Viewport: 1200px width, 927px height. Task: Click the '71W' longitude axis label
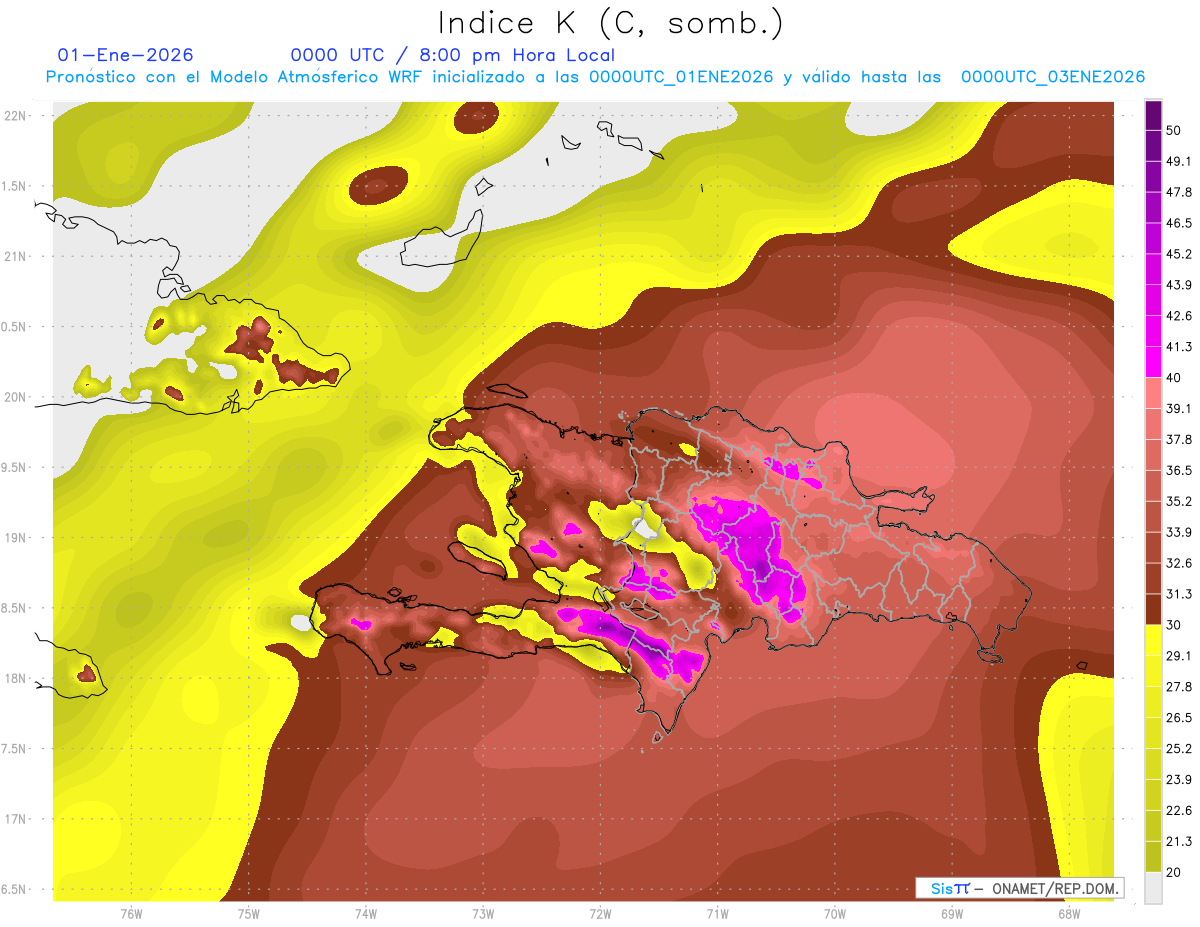click(717, 914)
